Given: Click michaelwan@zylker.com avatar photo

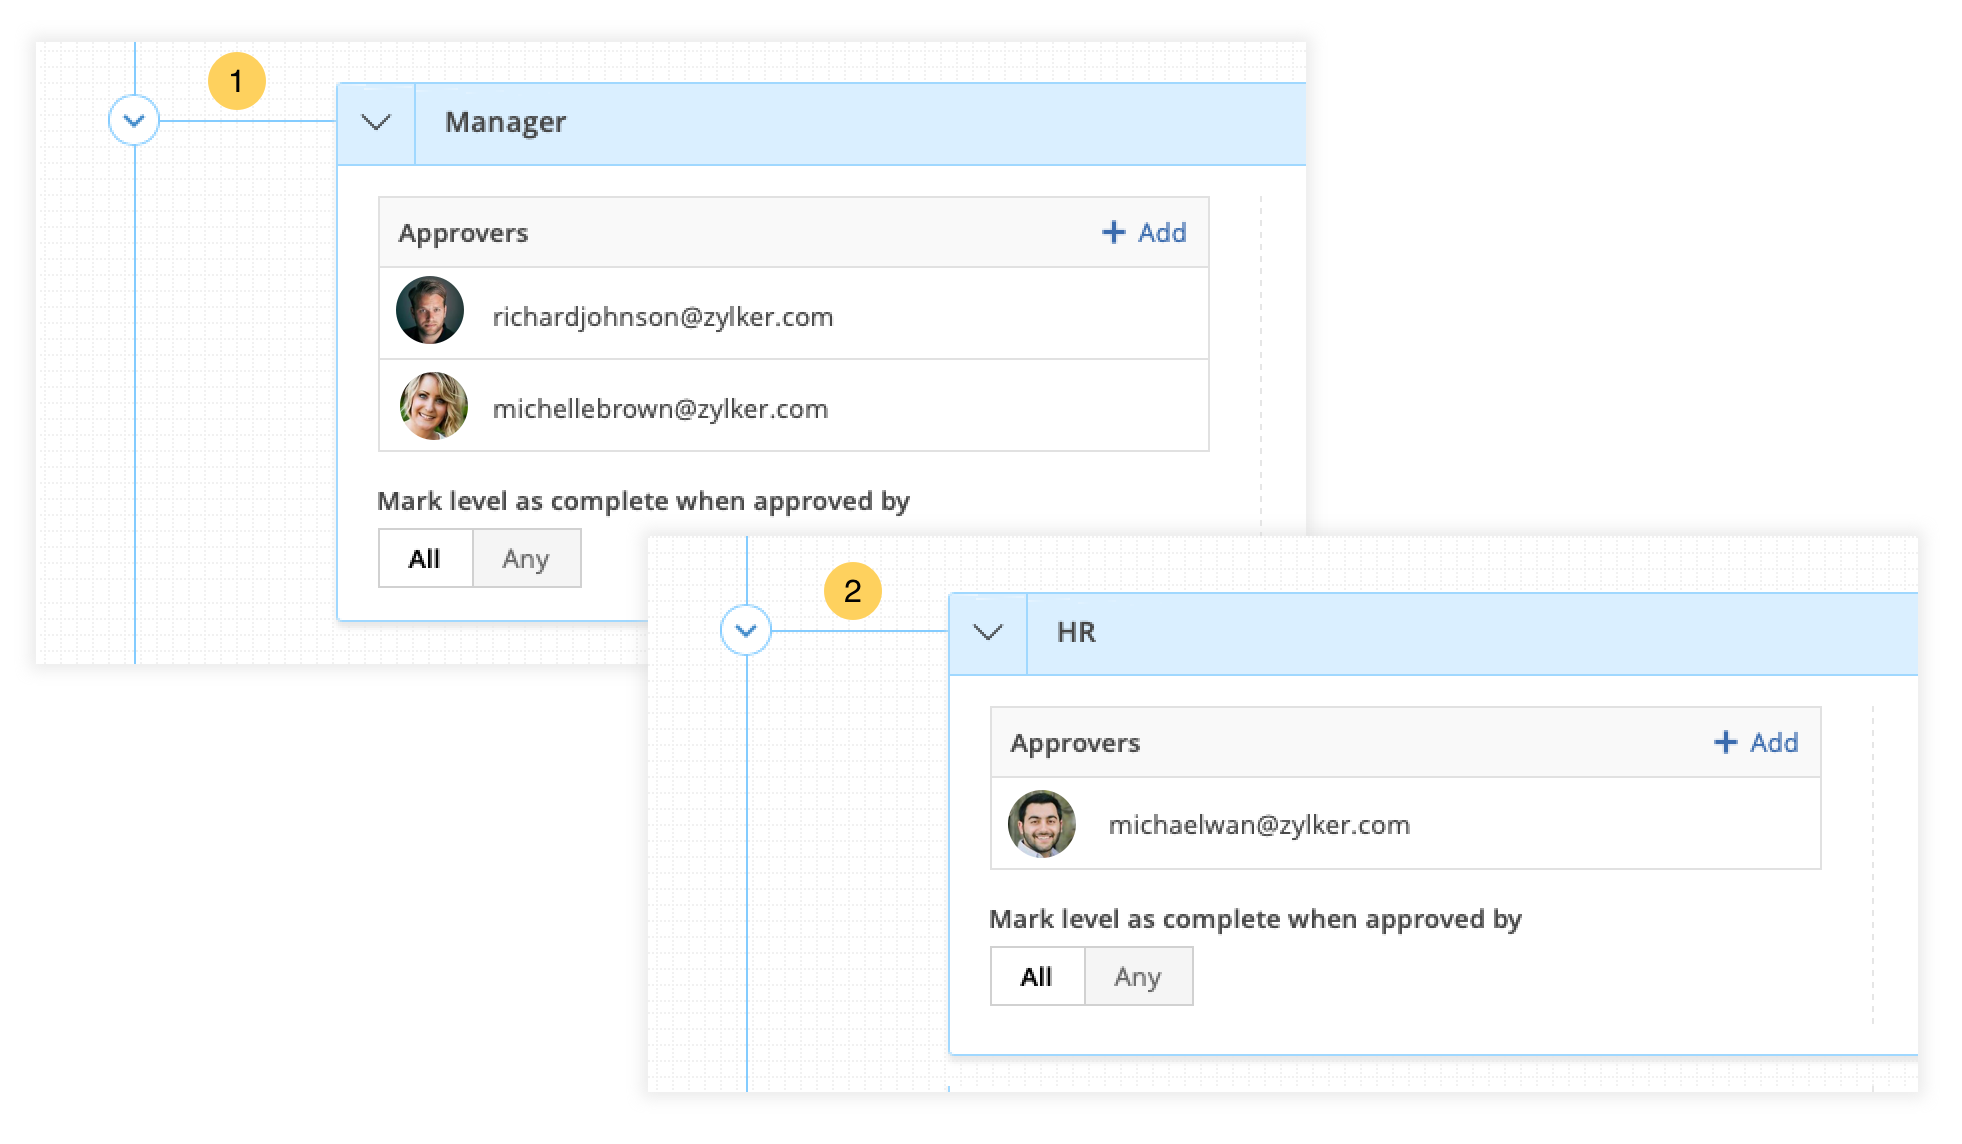Looking at the screenshot, I should click(1042, 824).
